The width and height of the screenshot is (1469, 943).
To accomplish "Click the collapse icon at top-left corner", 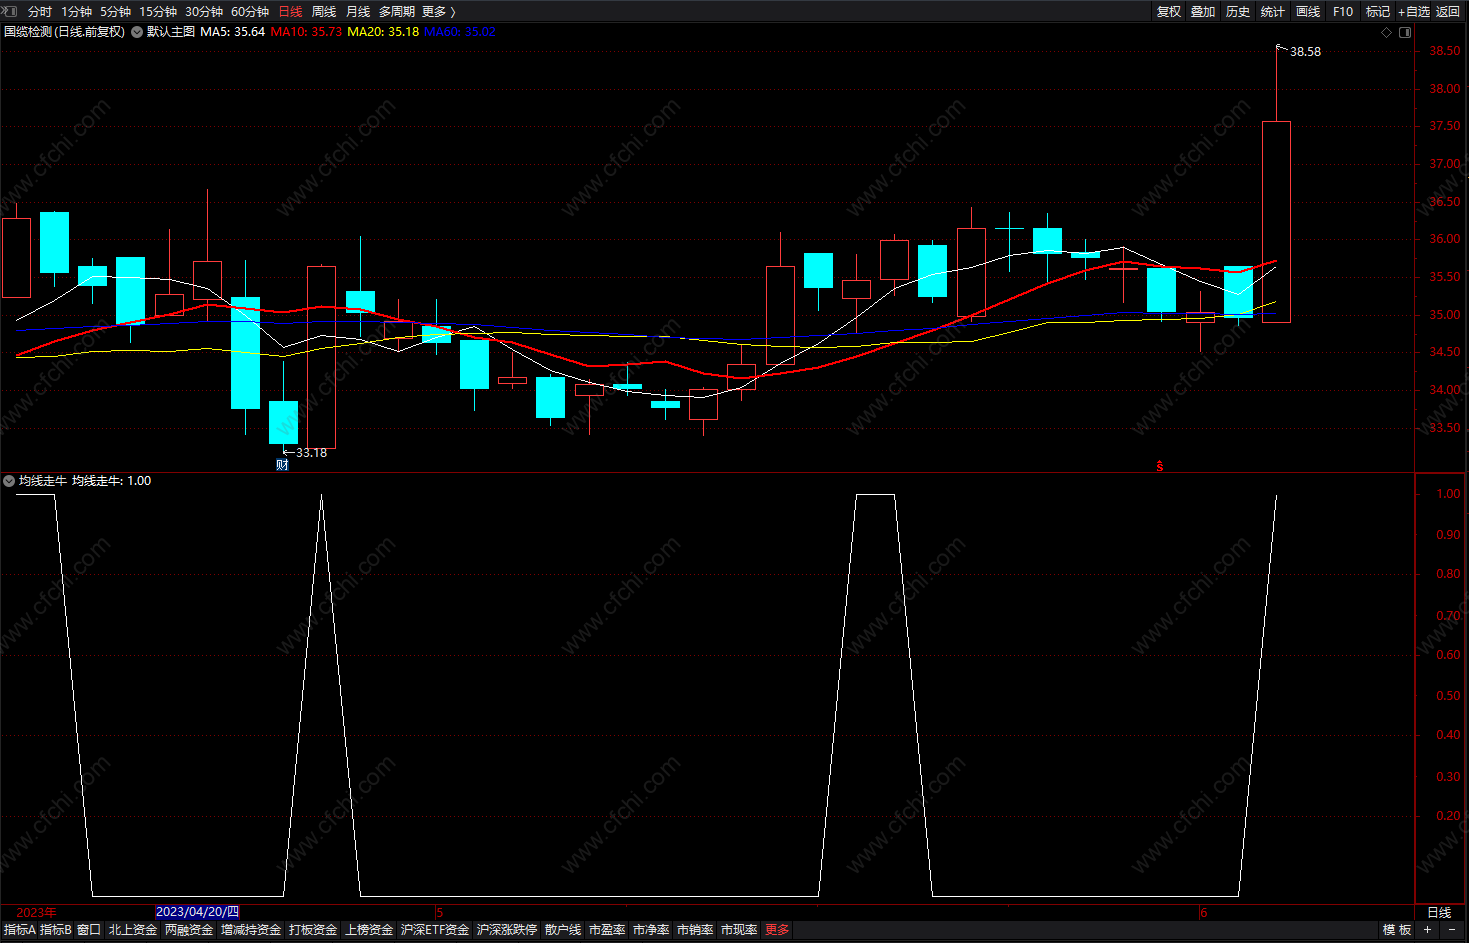I will click(10, 12).
